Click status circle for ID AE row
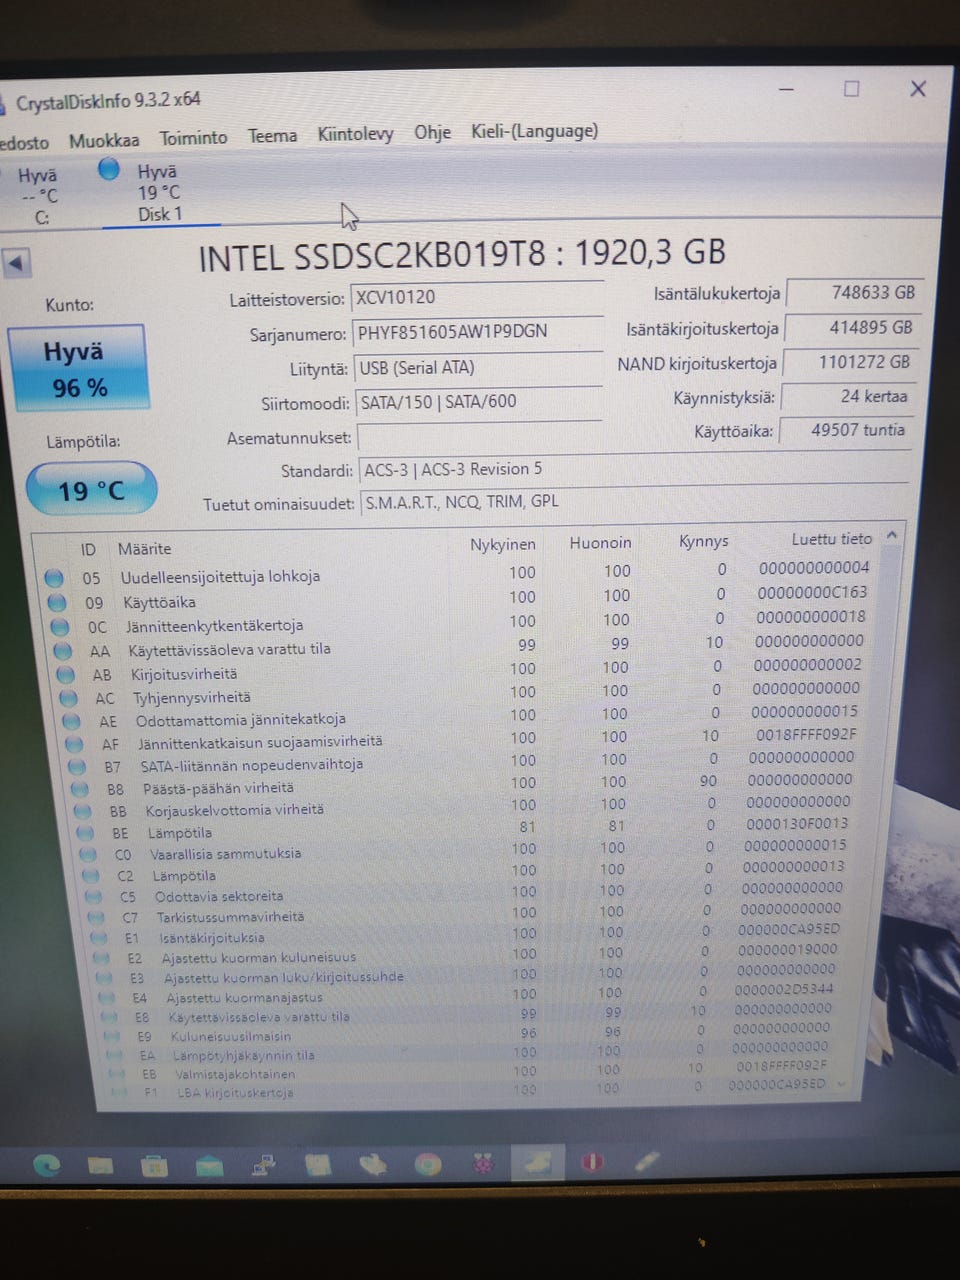Screen dimensions: 960x1280 pyautogui.click(x=72, y=721)
